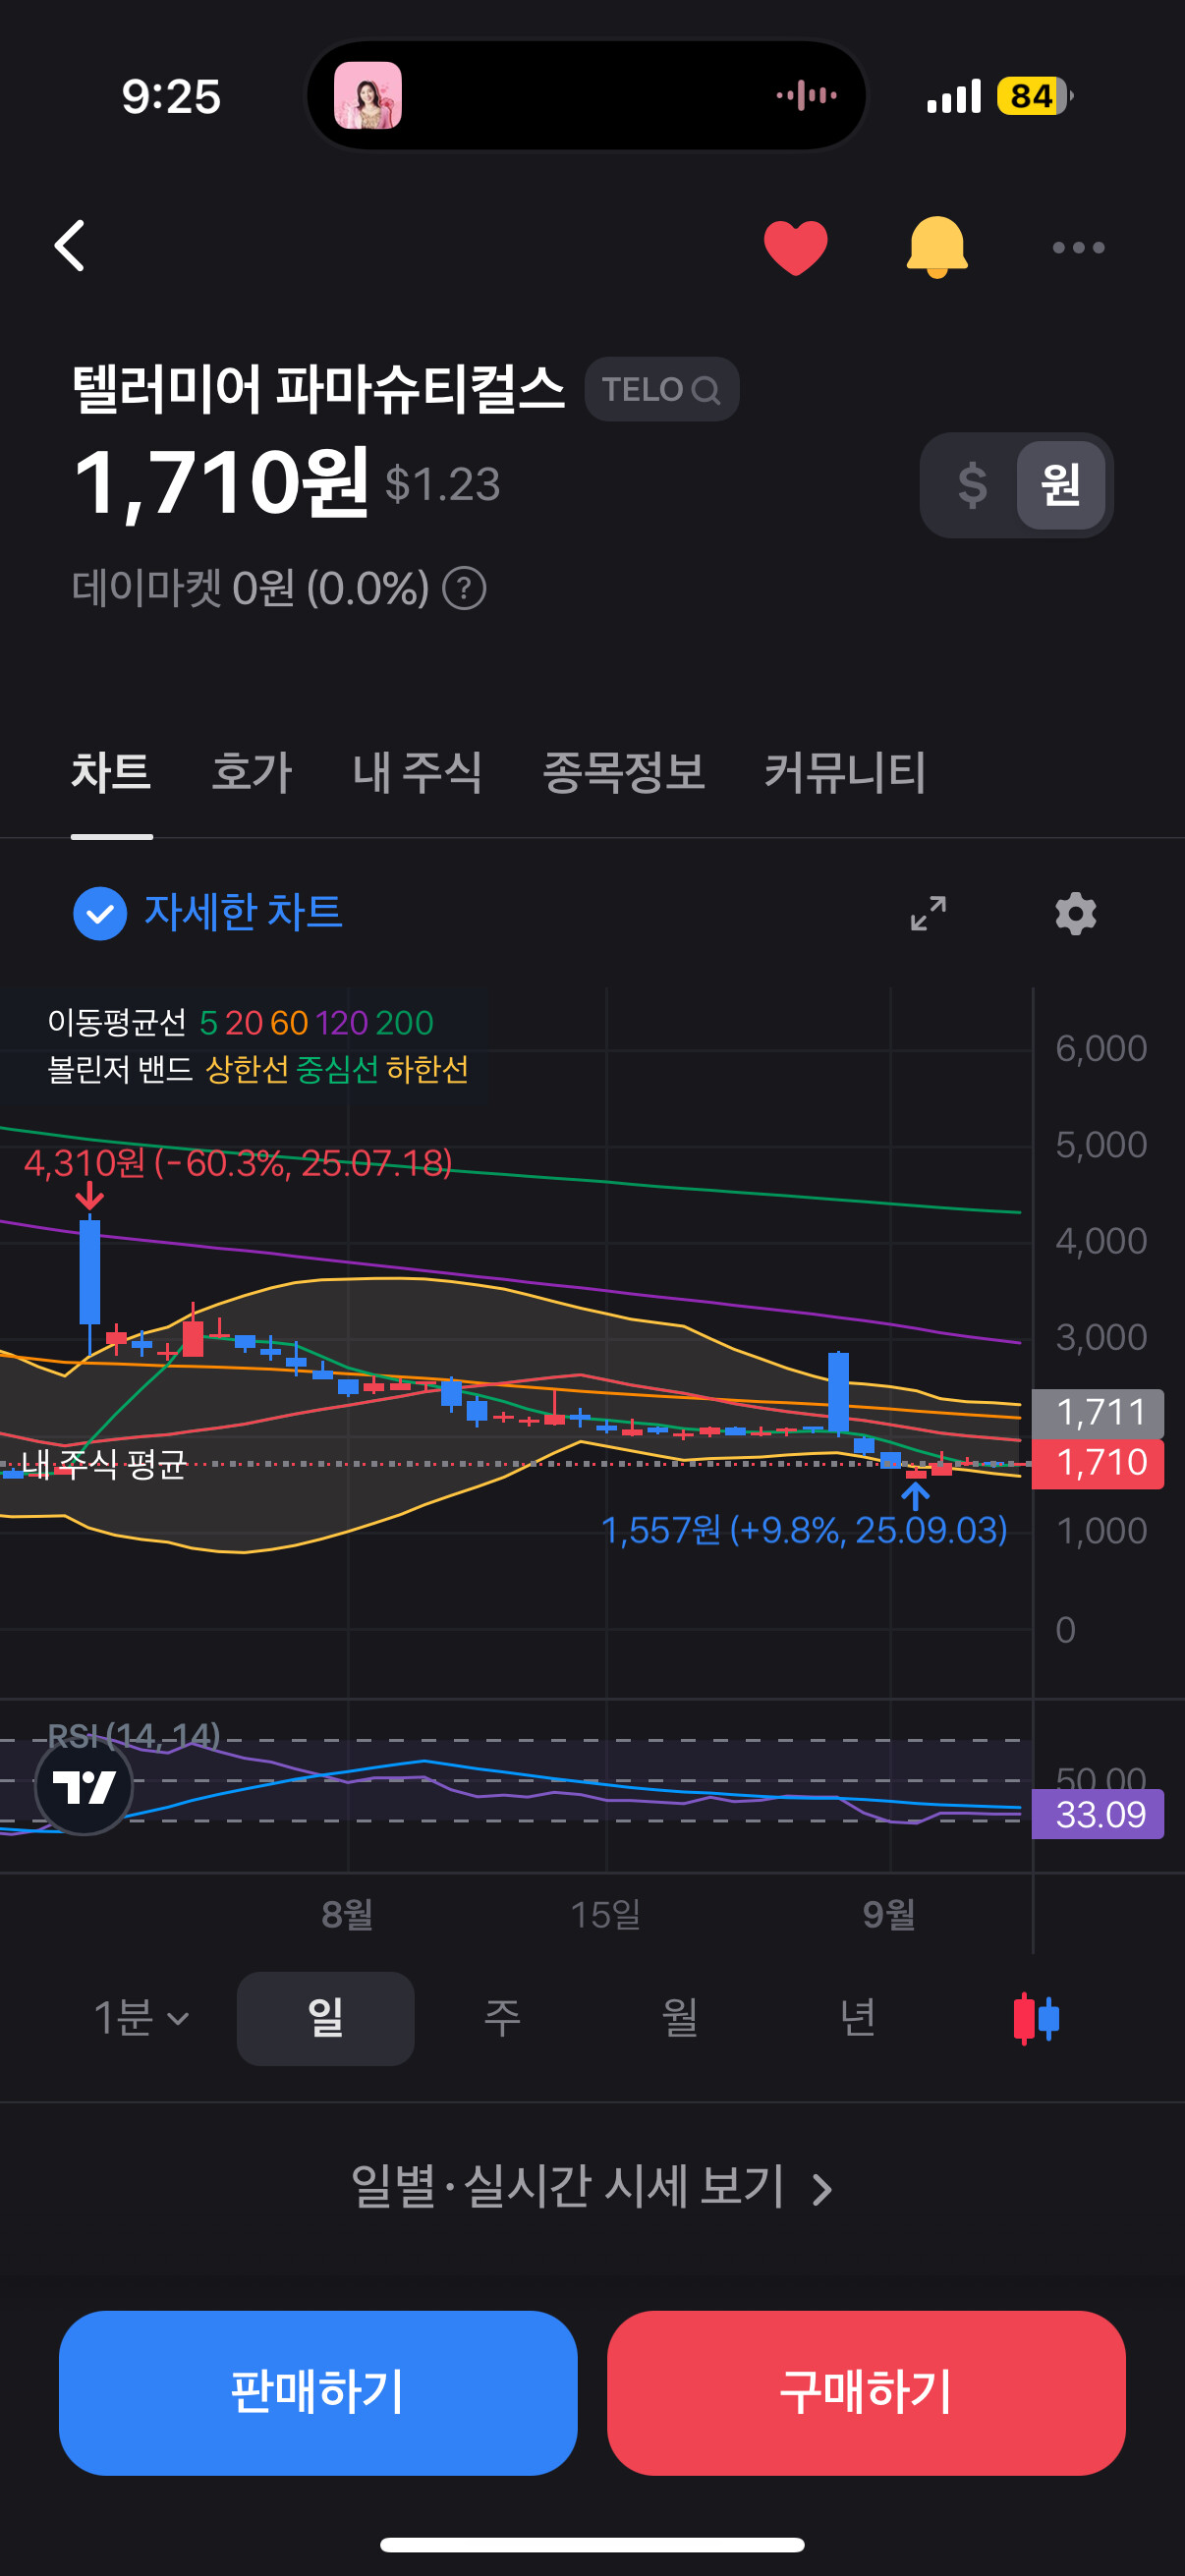The width and height of the screenshot is (1185, 2576).
Task: Tap the iOS home indicator bar
Action: coord(592,2544)
